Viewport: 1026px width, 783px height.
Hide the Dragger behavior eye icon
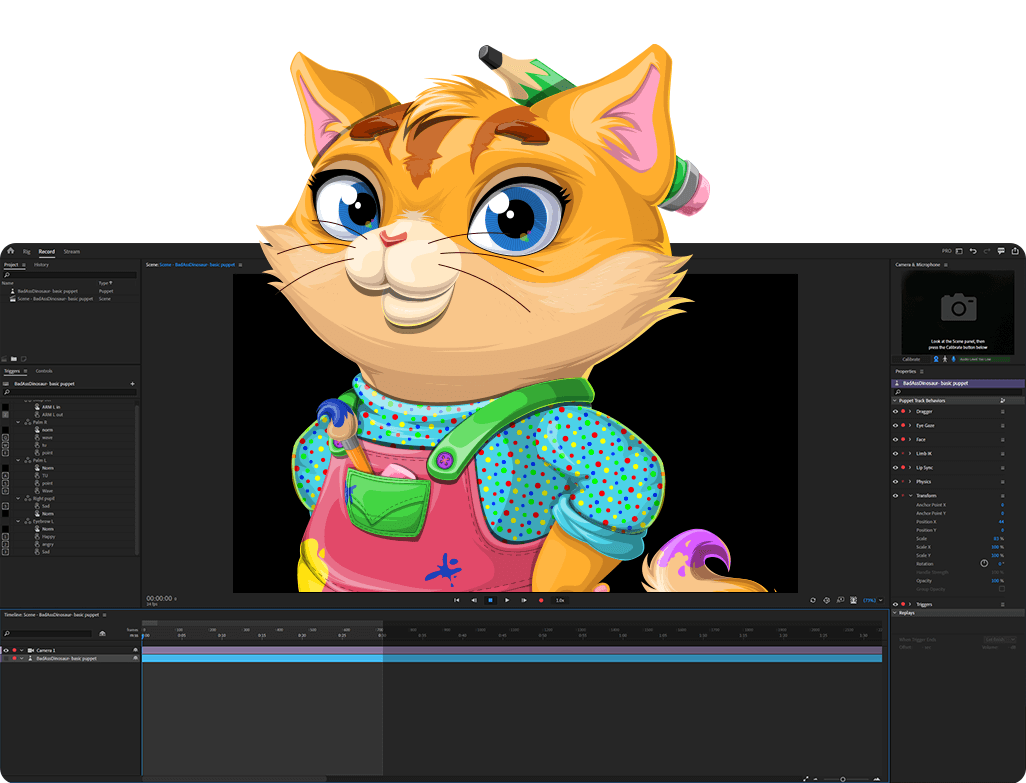pyautogui.click(x=895, y=411)
